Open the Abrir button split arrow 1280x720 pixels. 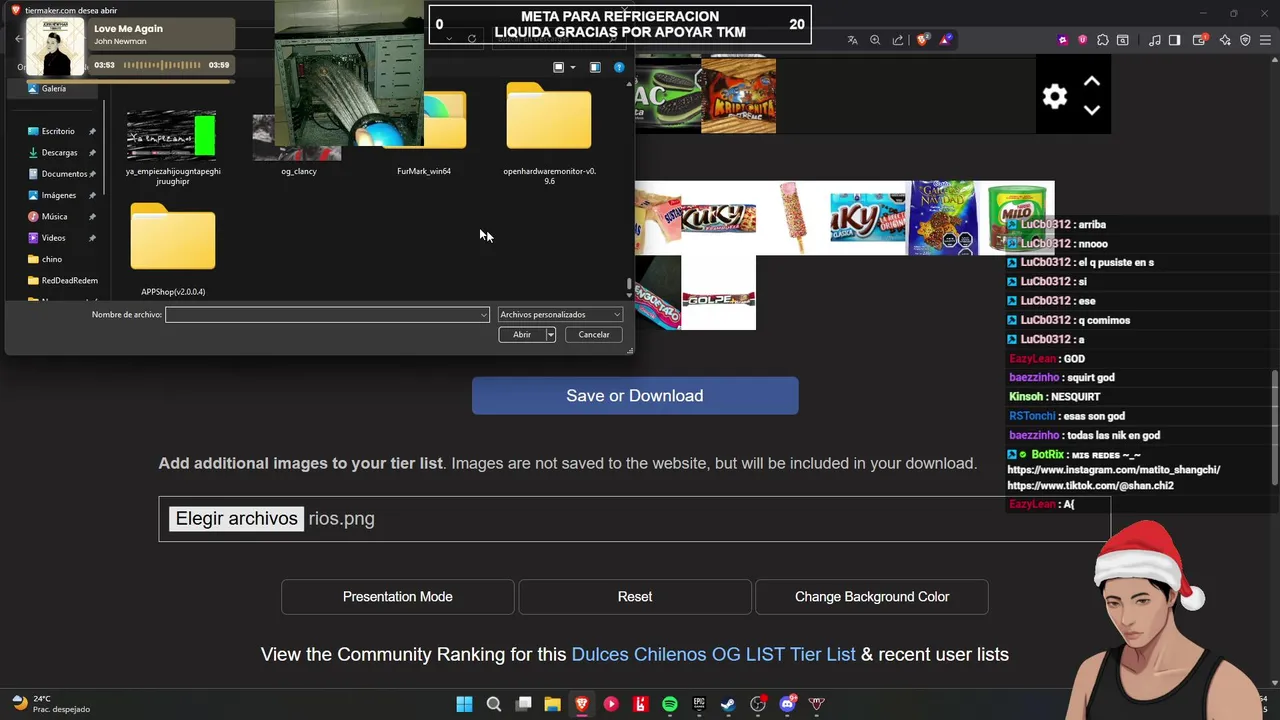(550, 335)
